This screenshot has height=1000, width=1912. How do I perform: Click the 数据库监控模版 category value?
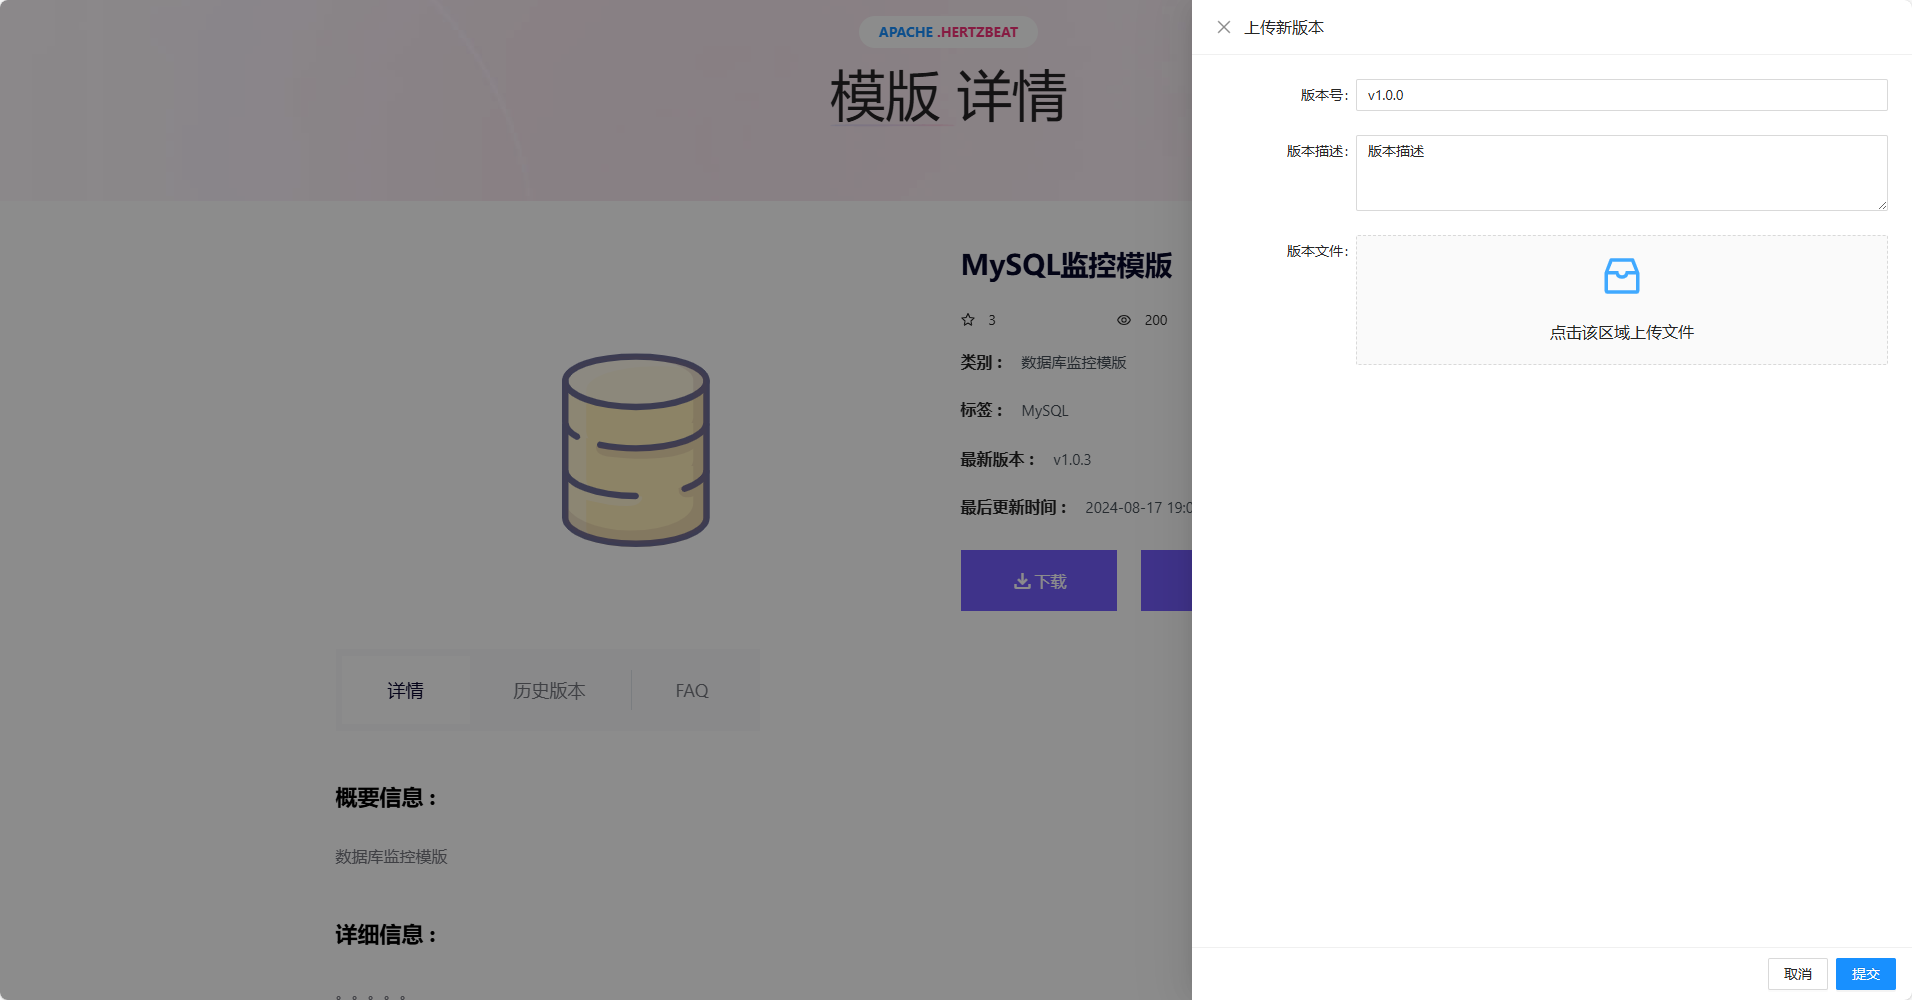(x=1073, y=363)
